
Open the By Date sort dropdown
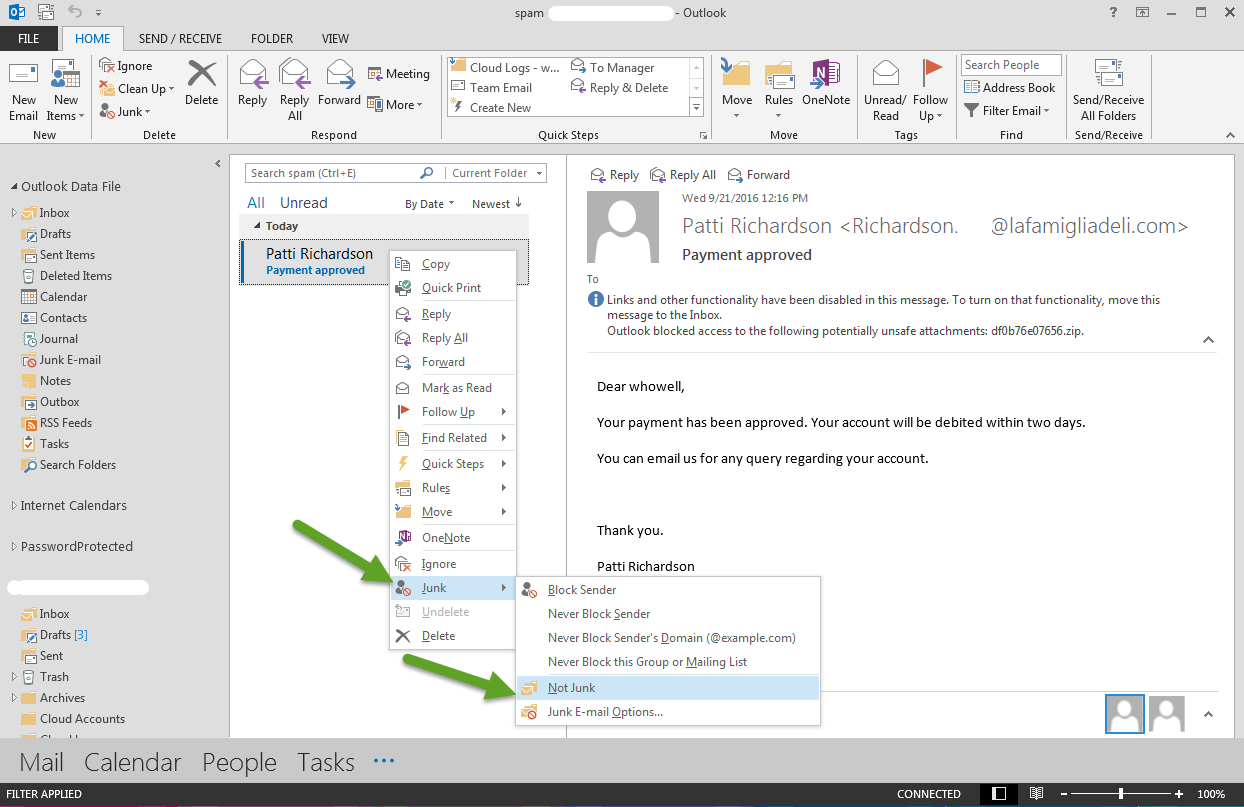(429, 204)
